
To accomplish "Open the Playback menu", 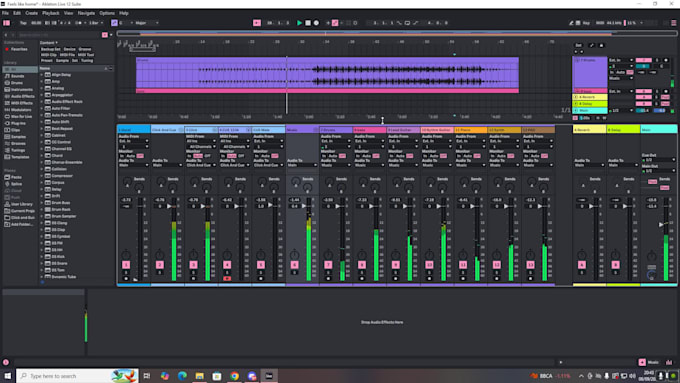I will click(51, 13).
